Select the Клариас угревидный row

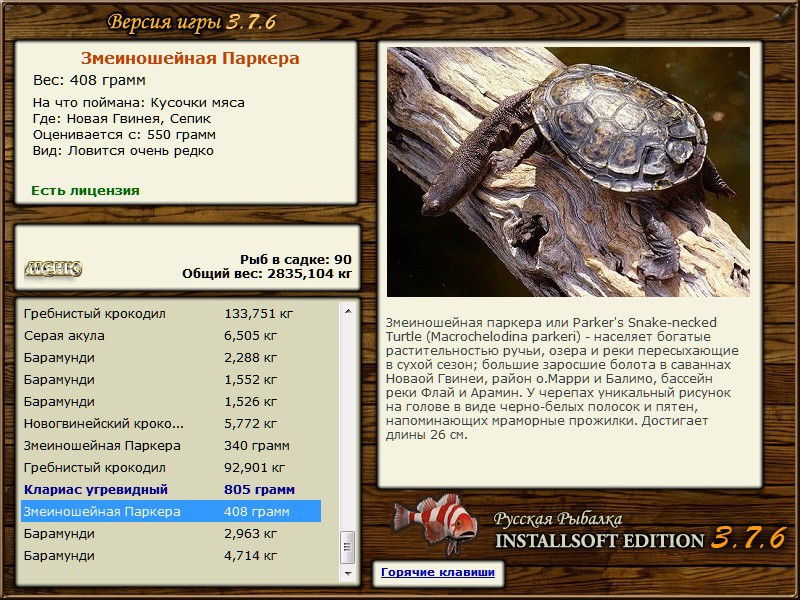pyautogui.click(x=171, y=489)
